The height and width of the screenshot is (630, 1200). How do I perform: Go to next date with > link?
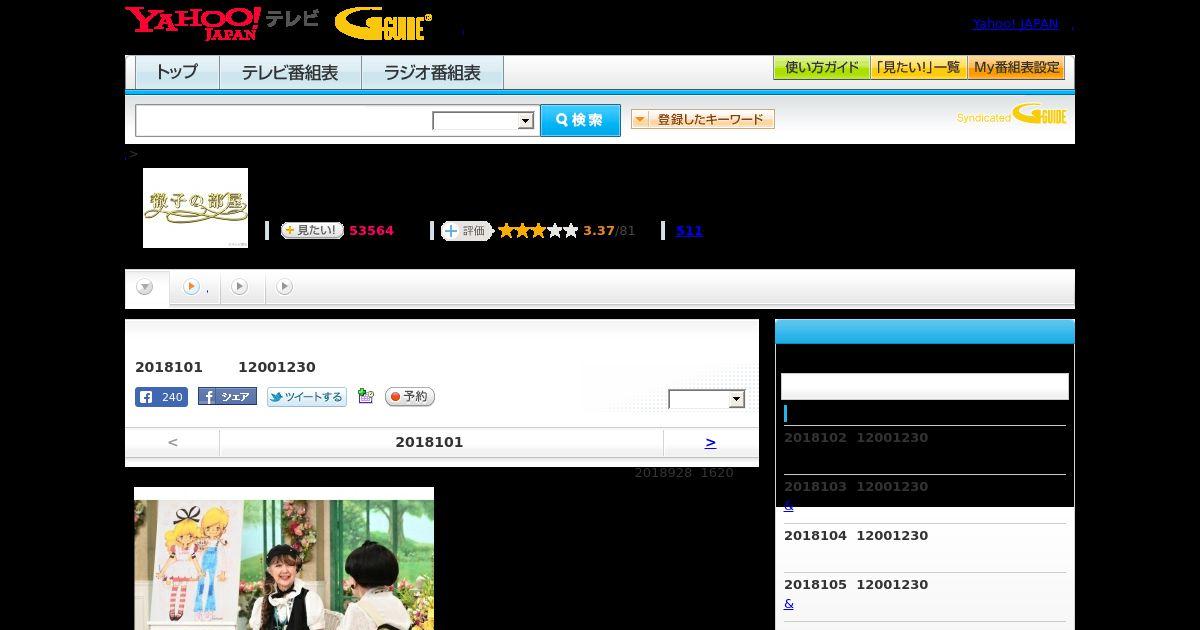click(x=710, y=442)
